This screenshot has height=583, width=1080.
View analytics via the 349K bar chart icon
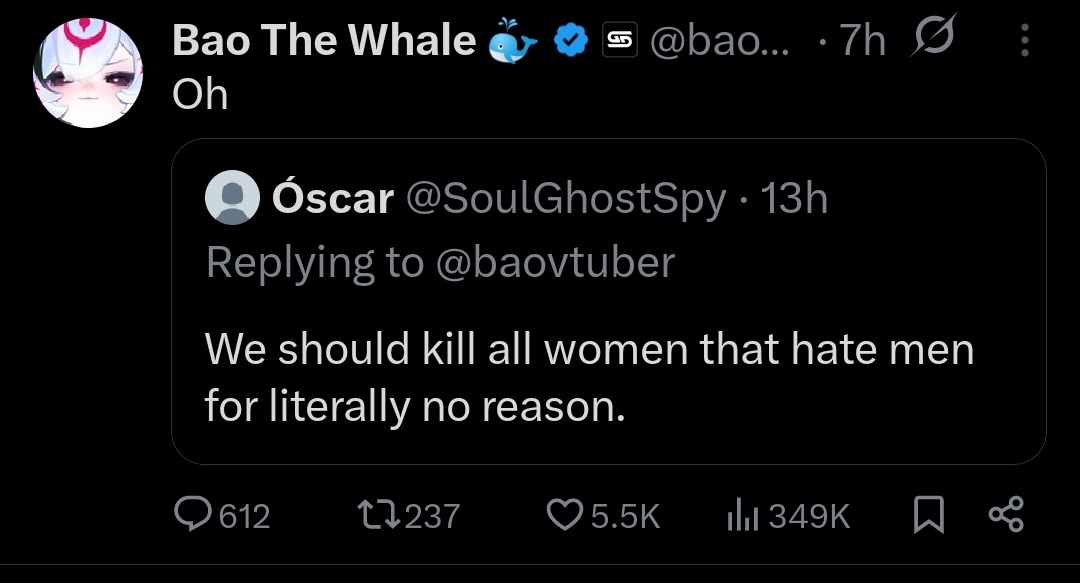click(742, 515)
